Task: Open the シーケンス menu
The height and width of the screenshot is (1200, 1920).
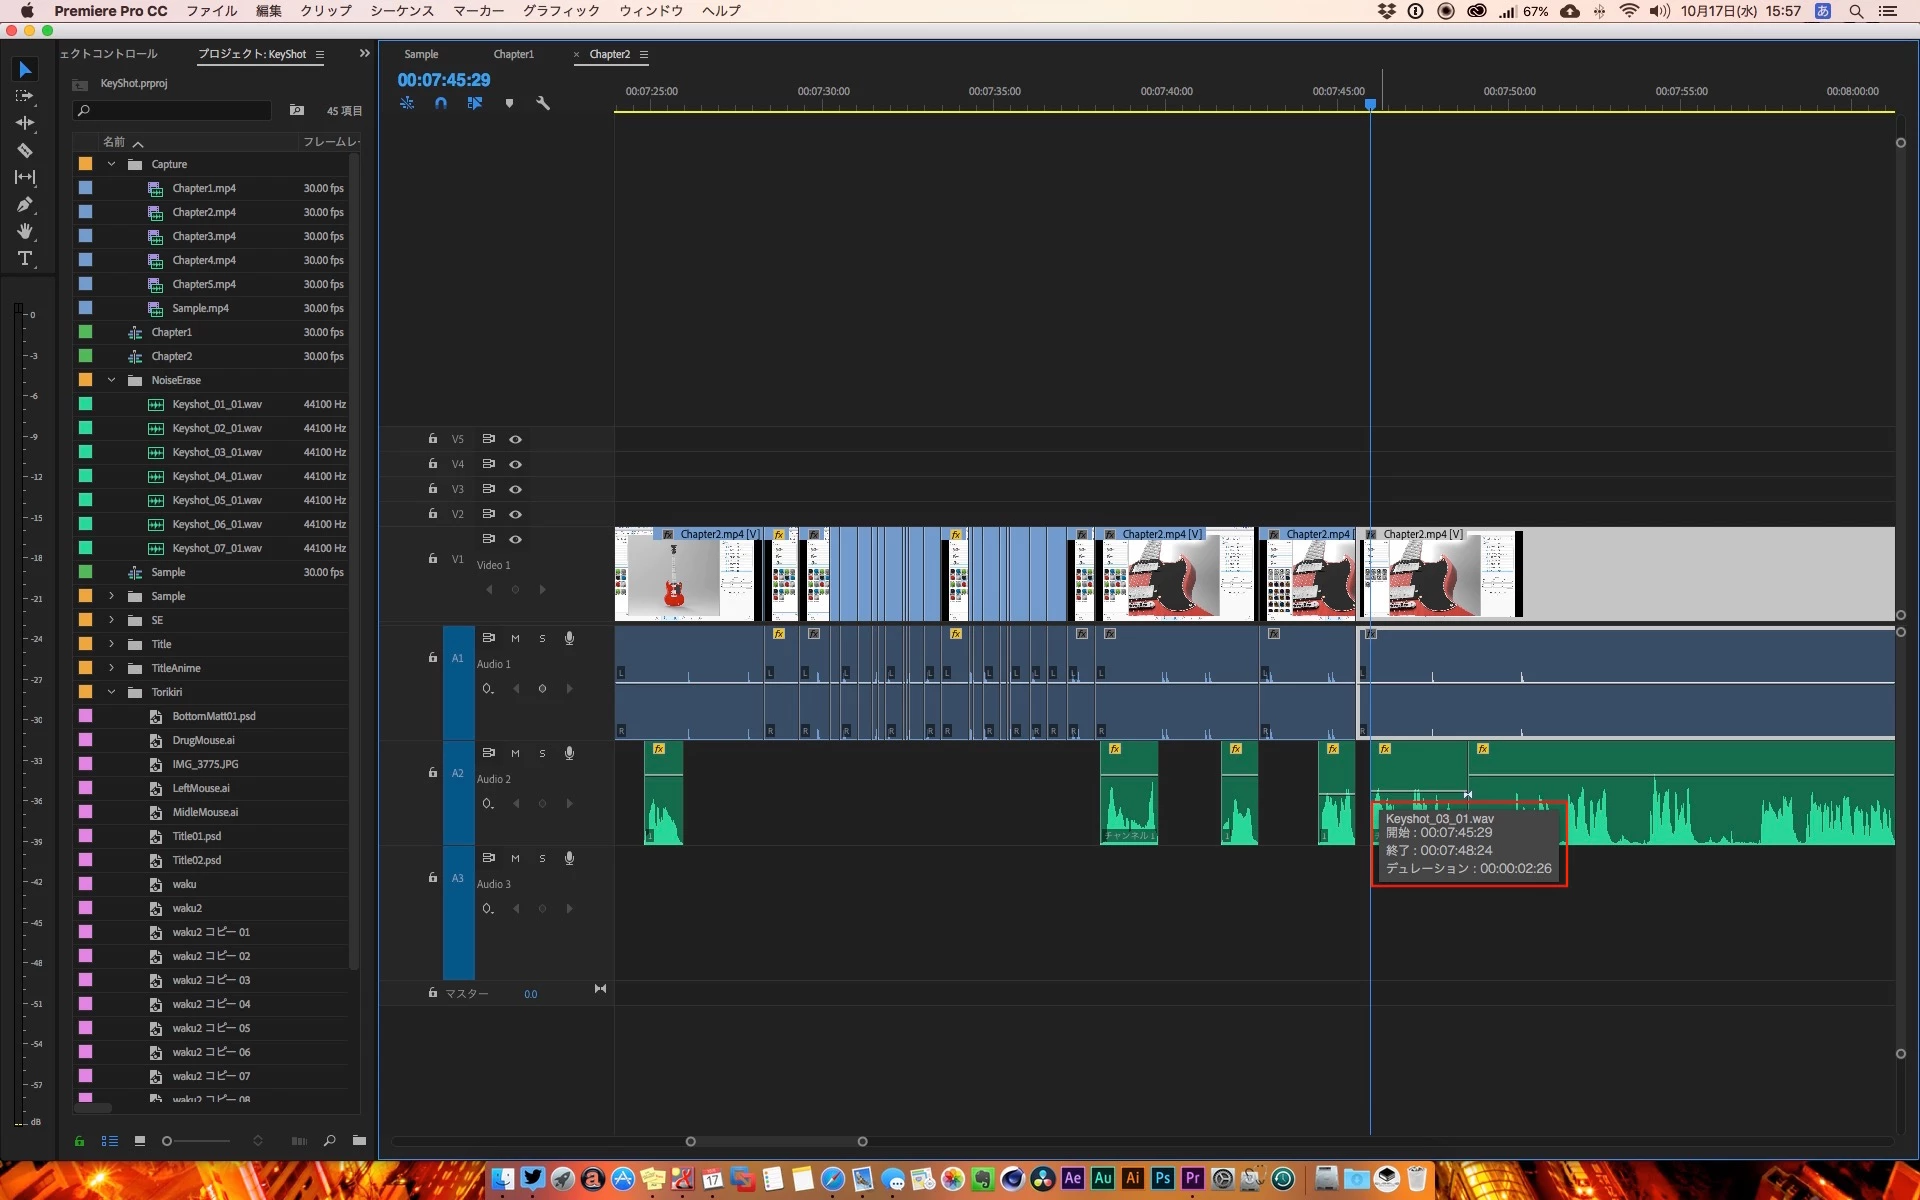Action: (402, 11)
